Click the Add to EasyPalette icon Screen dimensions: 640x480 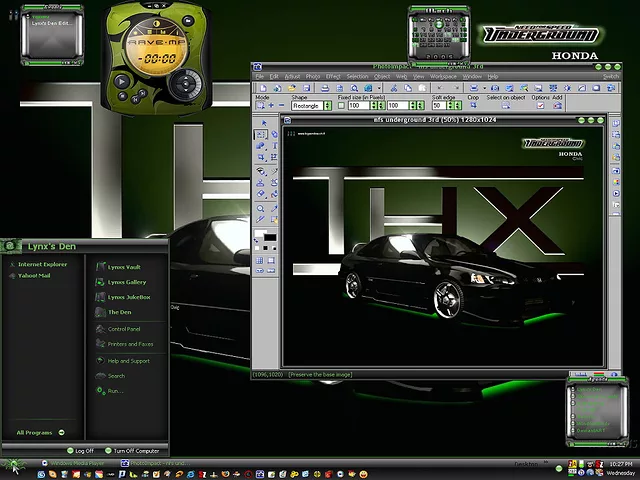pyautogui.click(x=558, y=105)
